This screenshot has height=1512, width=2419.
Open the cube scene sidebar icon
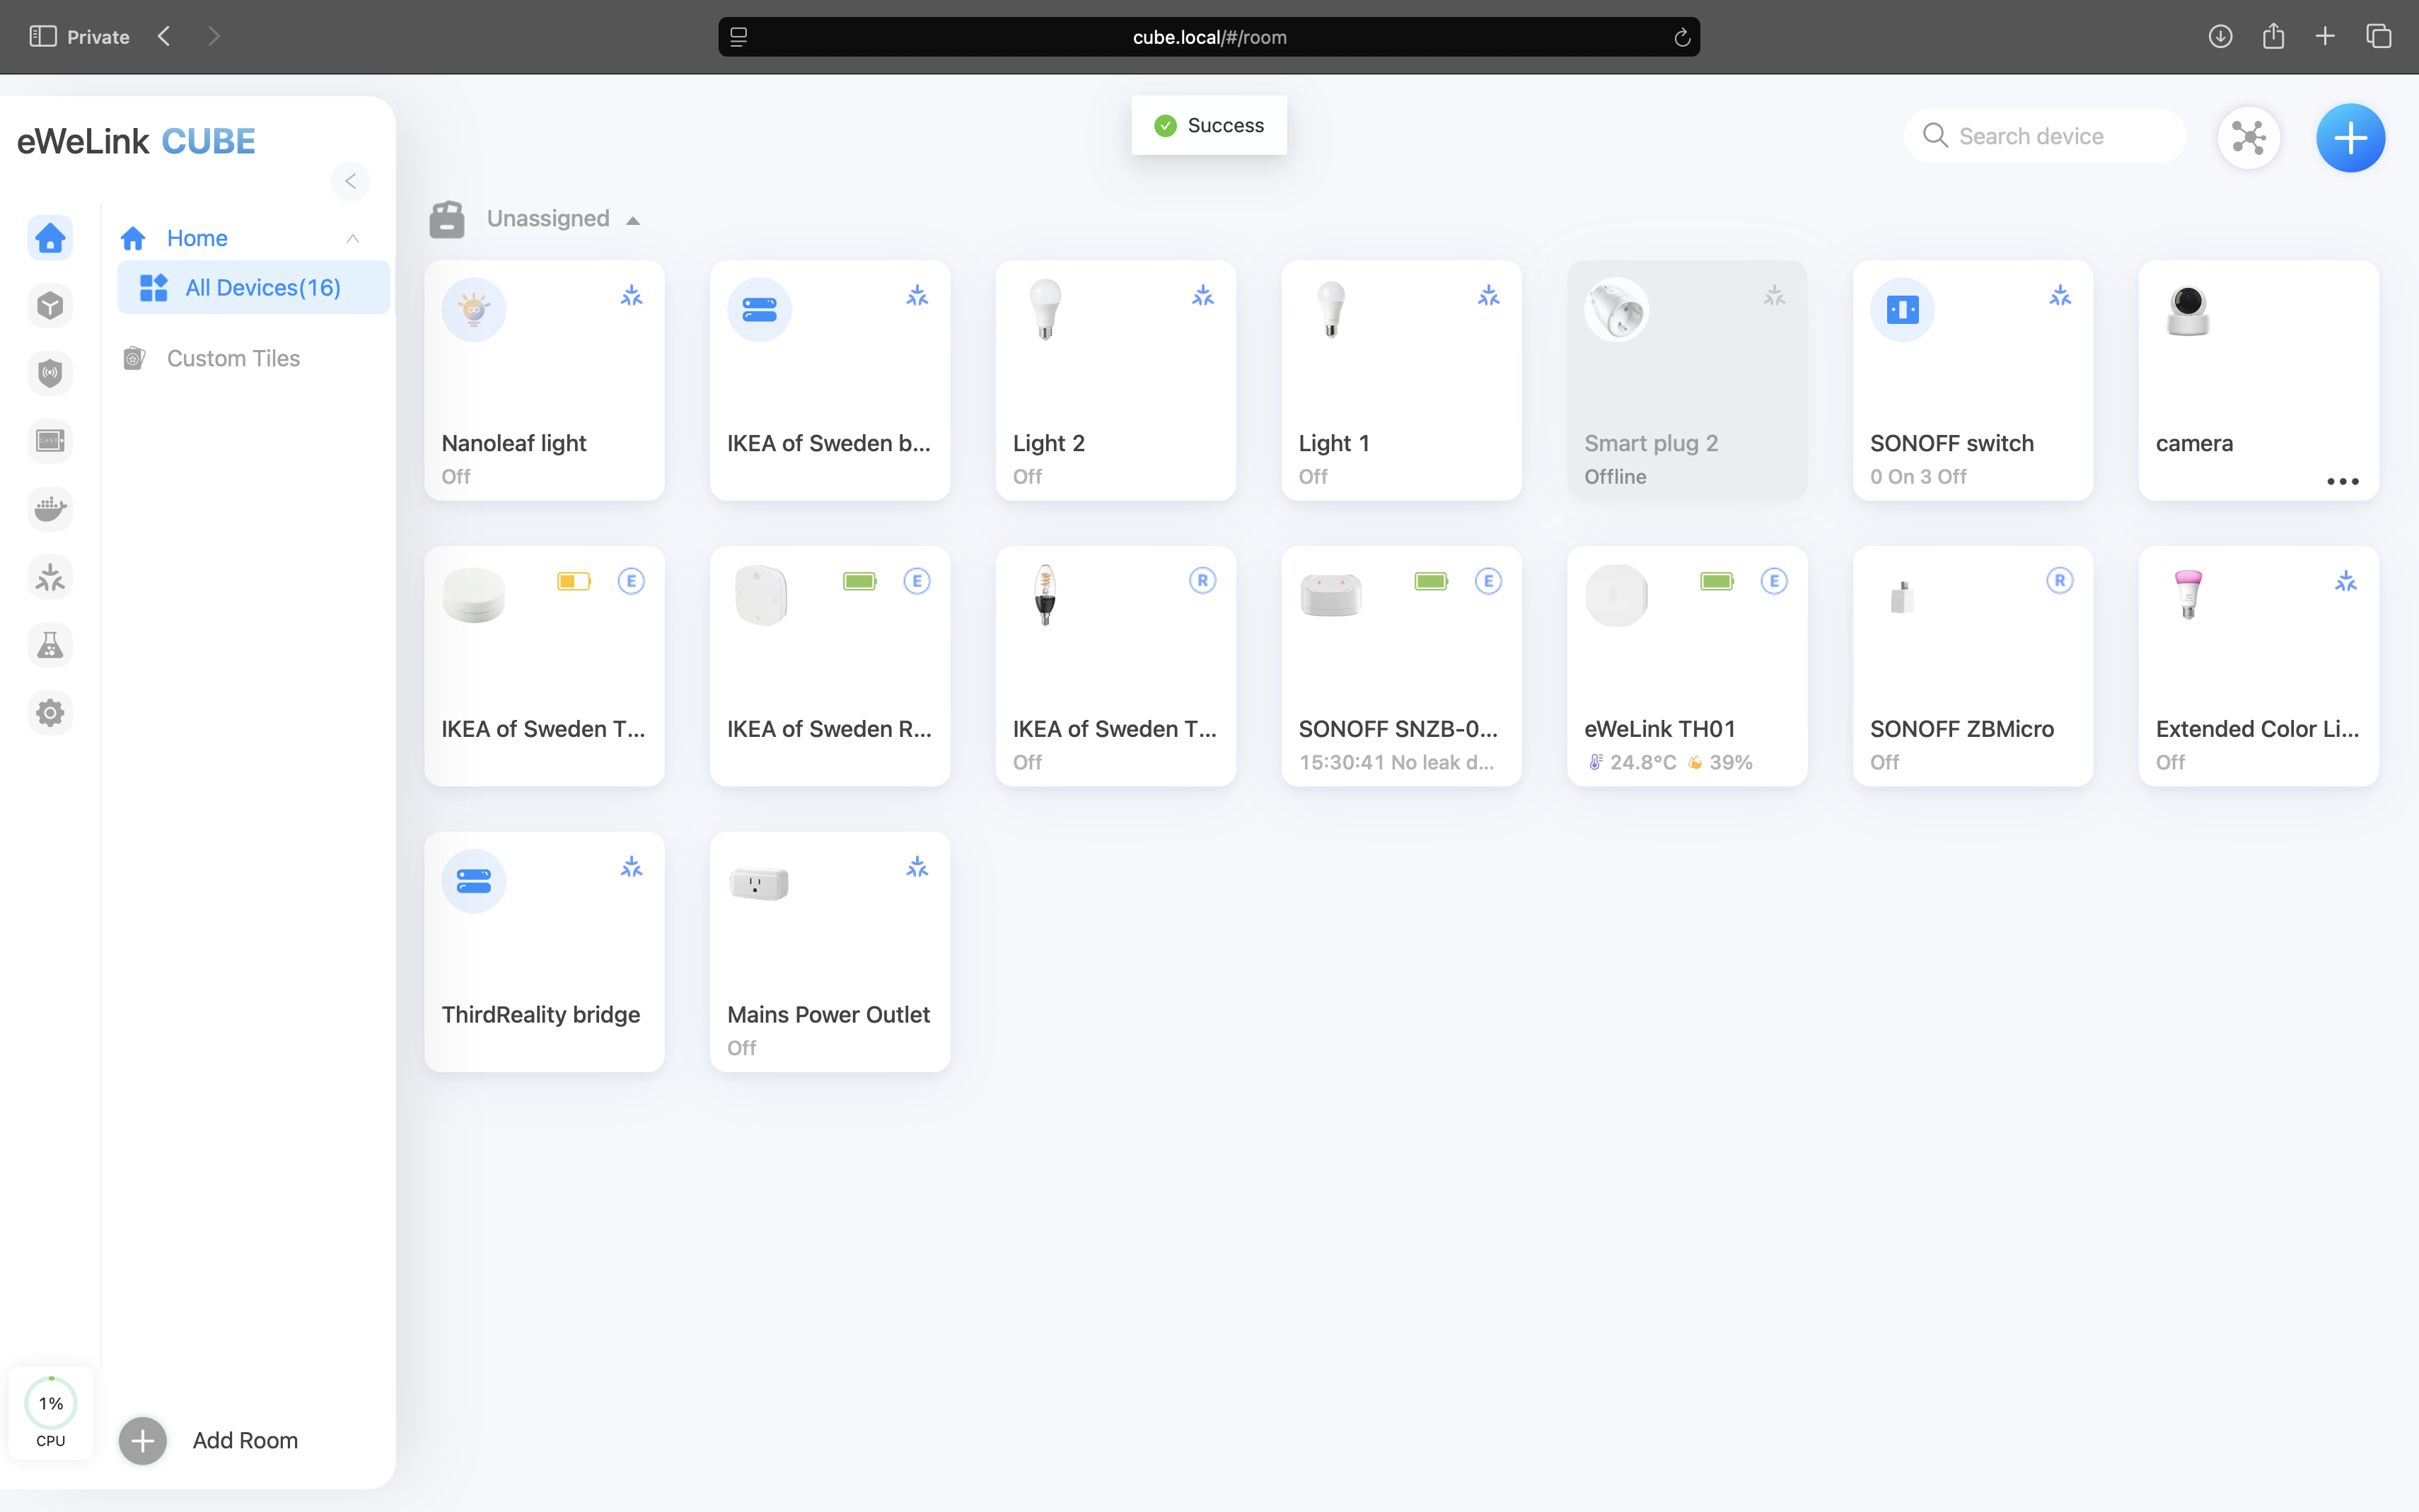[50, 306]
